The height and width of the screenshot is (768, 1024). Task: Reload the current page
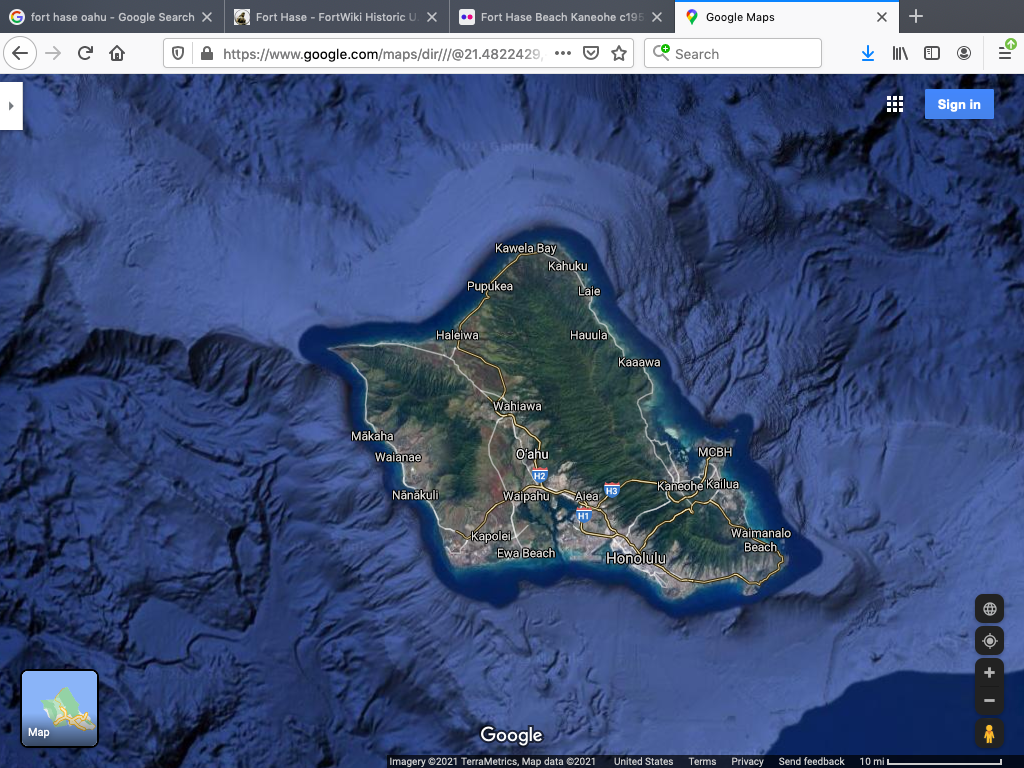click(x=85, y=54)
